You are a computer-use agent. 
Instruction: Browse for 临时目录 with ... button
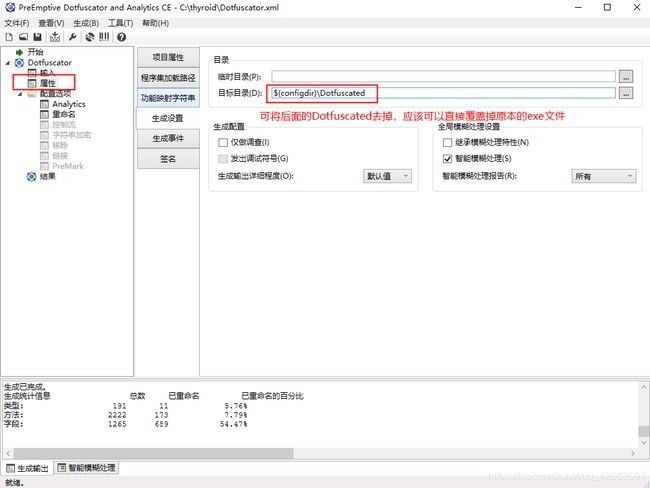click(626, 77)
